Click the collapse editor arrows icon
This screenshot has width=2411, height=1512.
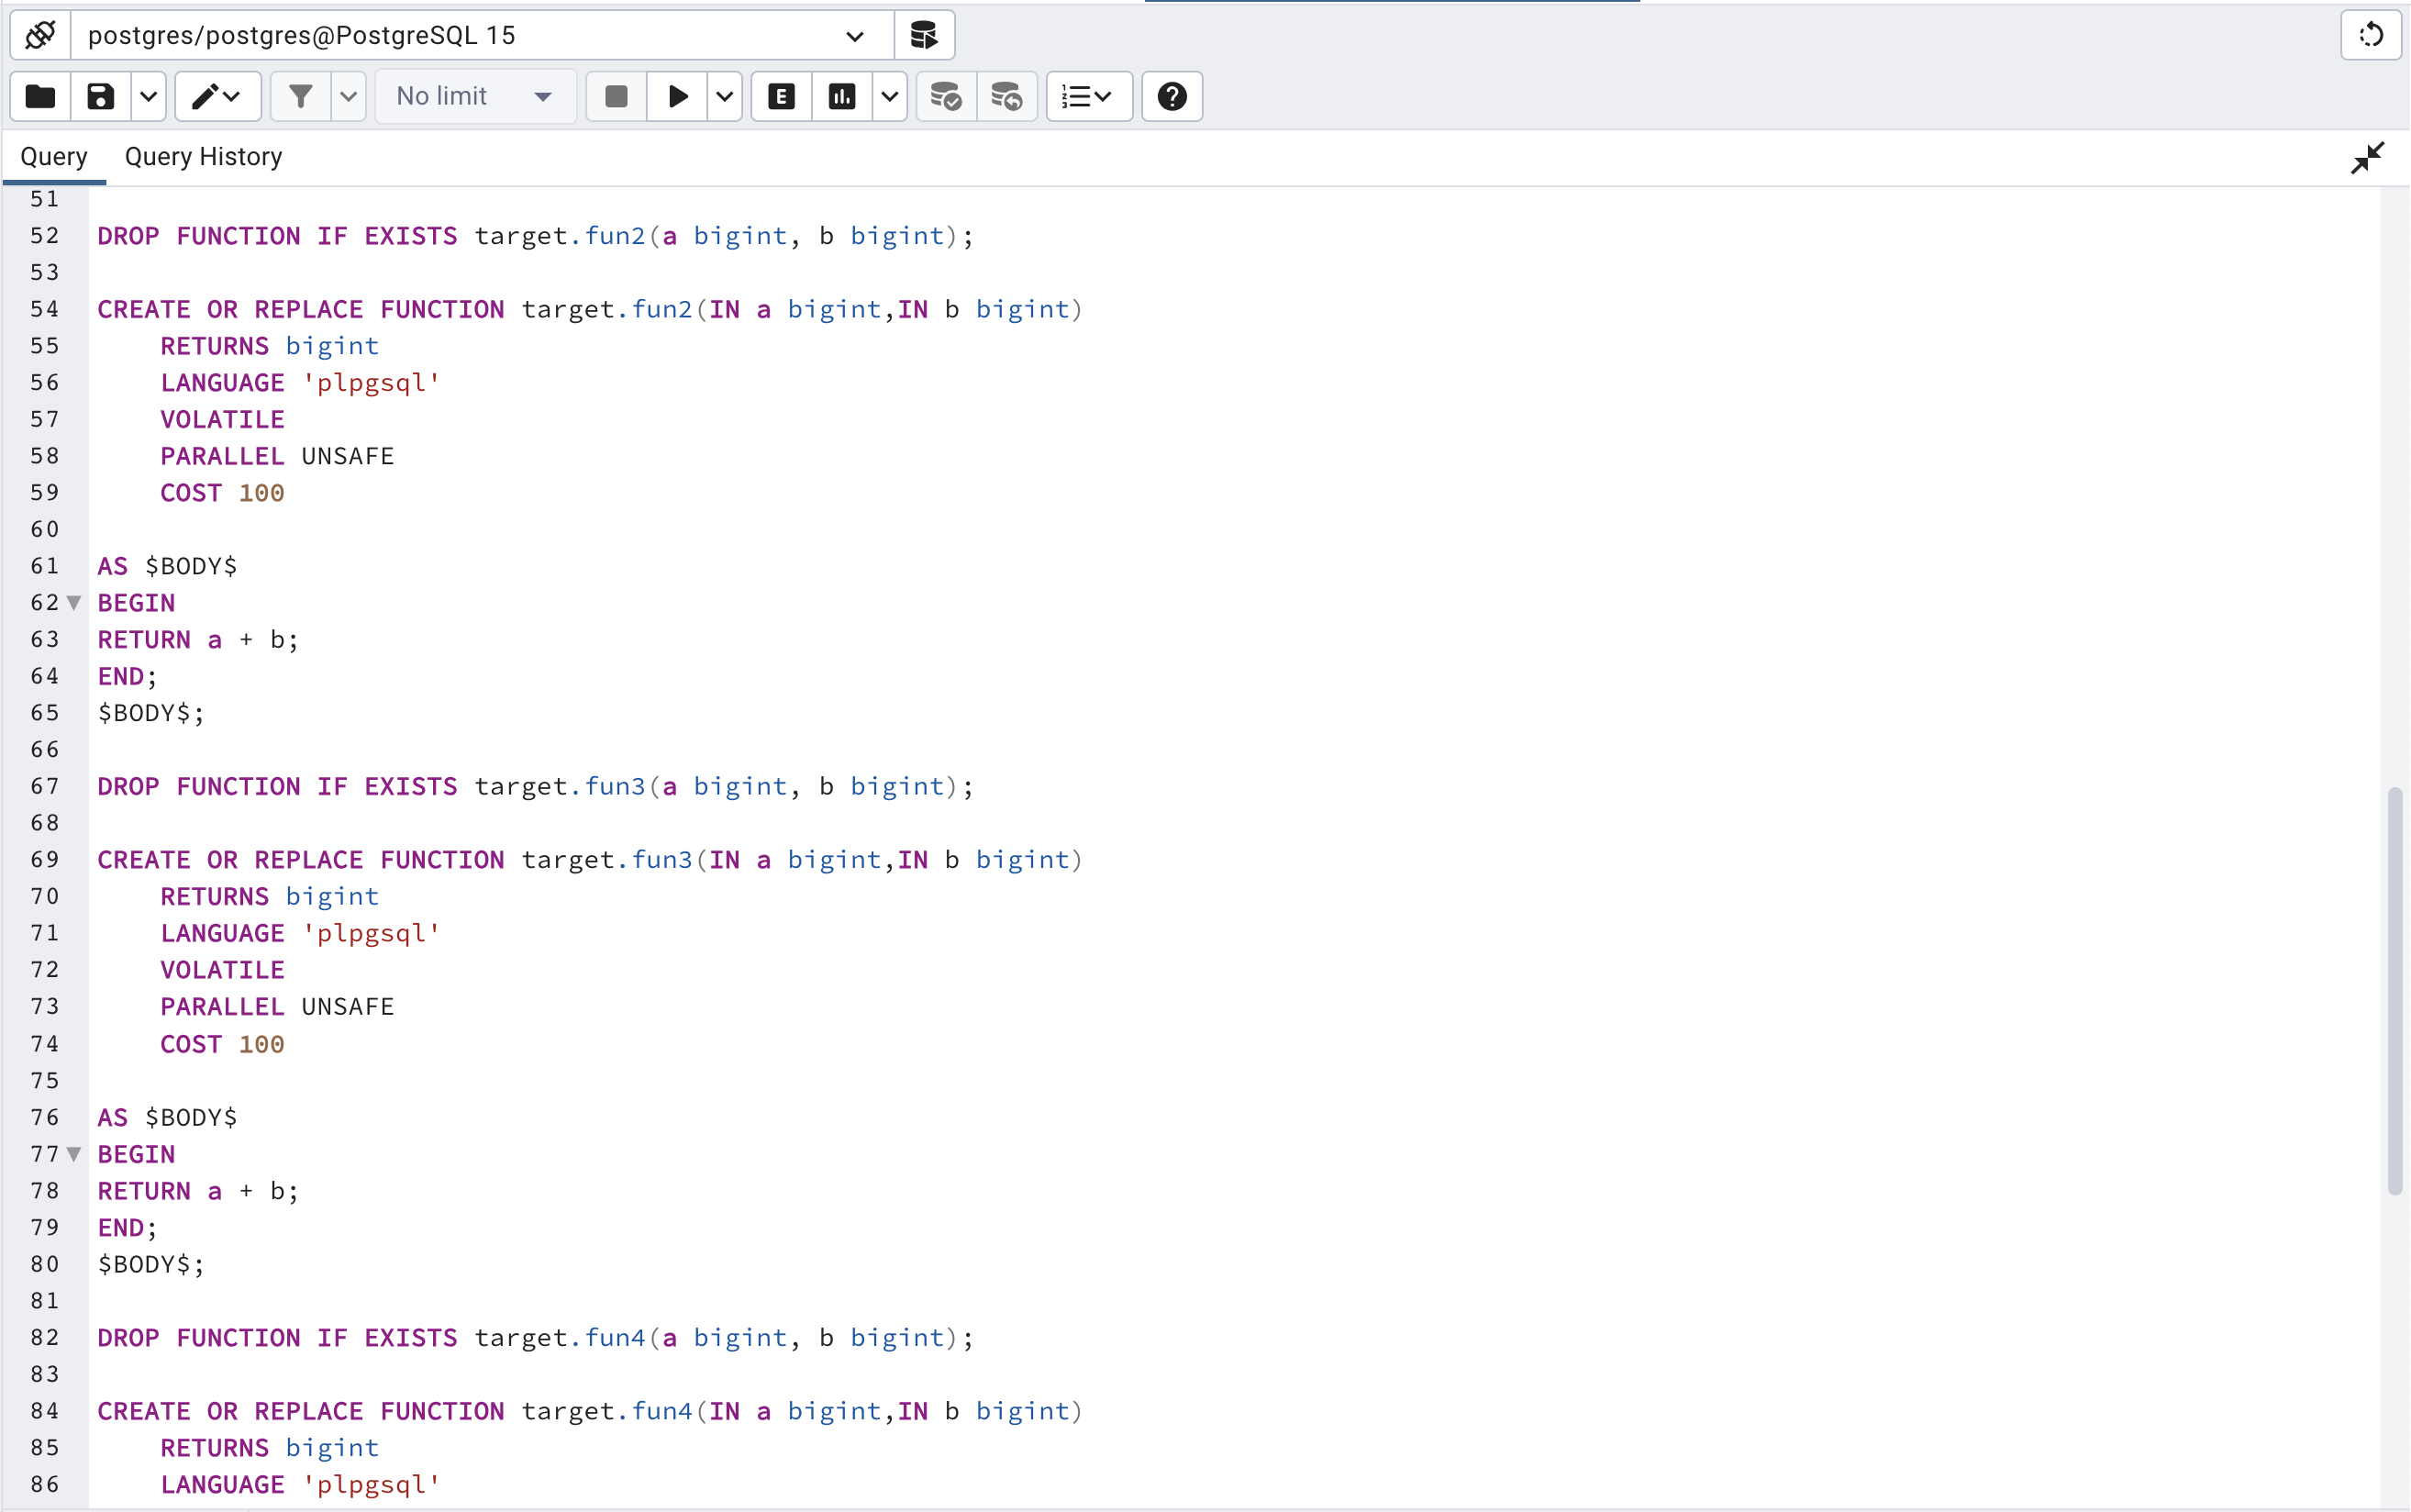coord(2367,158)
